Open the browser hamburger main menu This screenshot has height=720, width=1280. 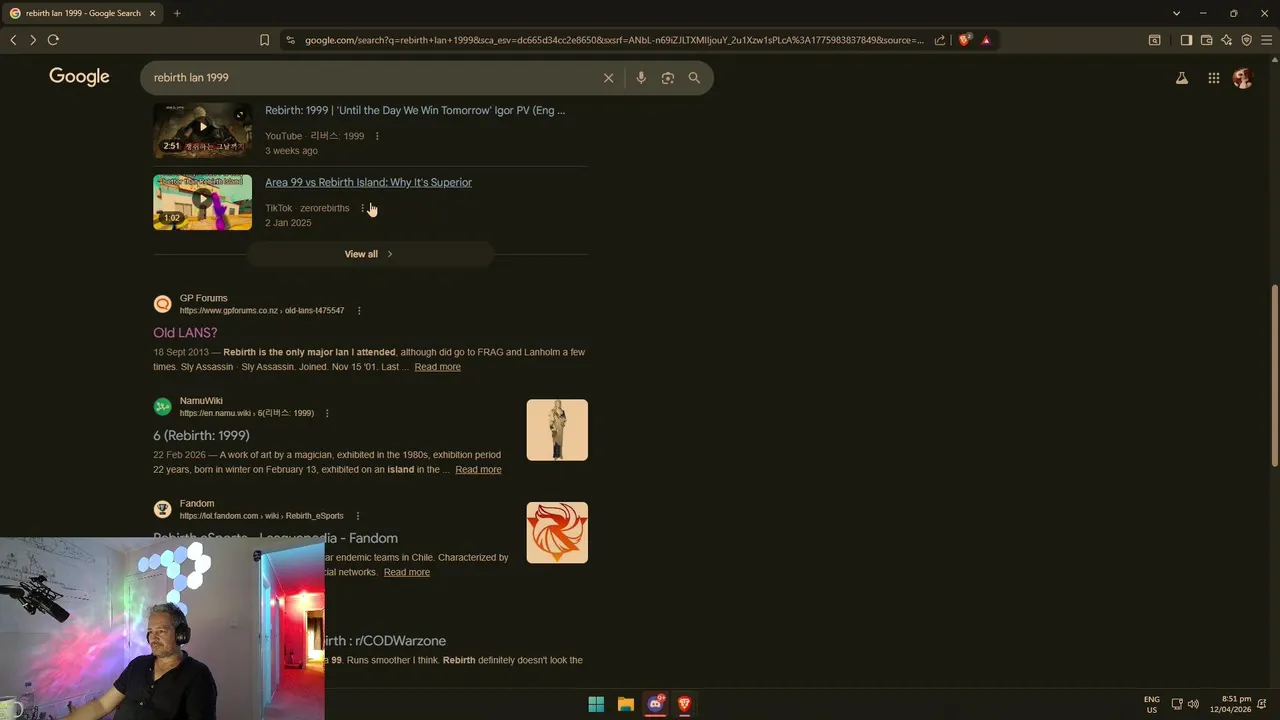(x=1267, y=40)
